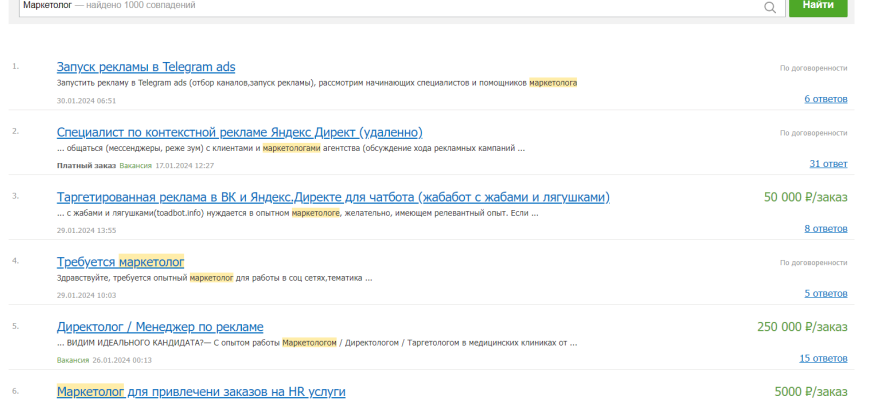Open Запуск рекламы в Telegram ads listing

146,67
